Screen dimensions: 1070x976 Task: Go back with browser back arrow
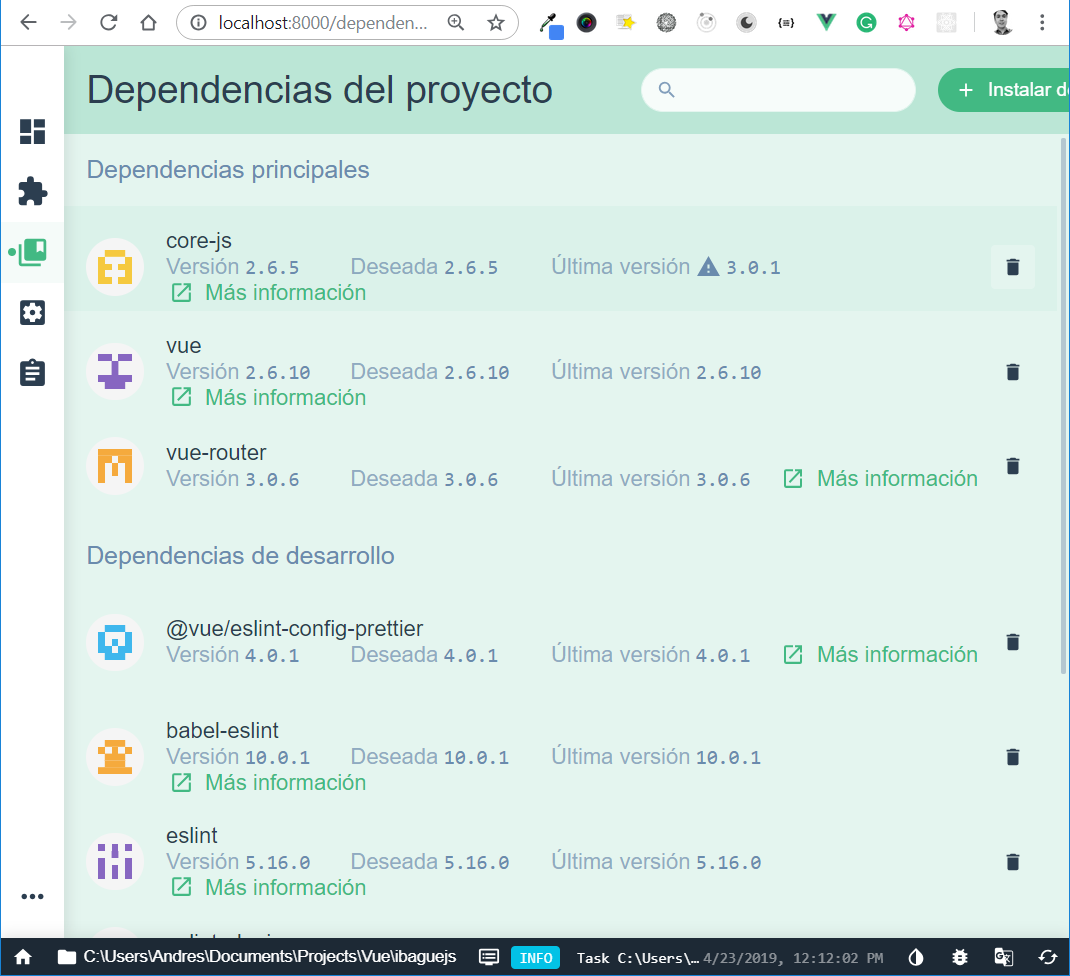click(28, 23)
